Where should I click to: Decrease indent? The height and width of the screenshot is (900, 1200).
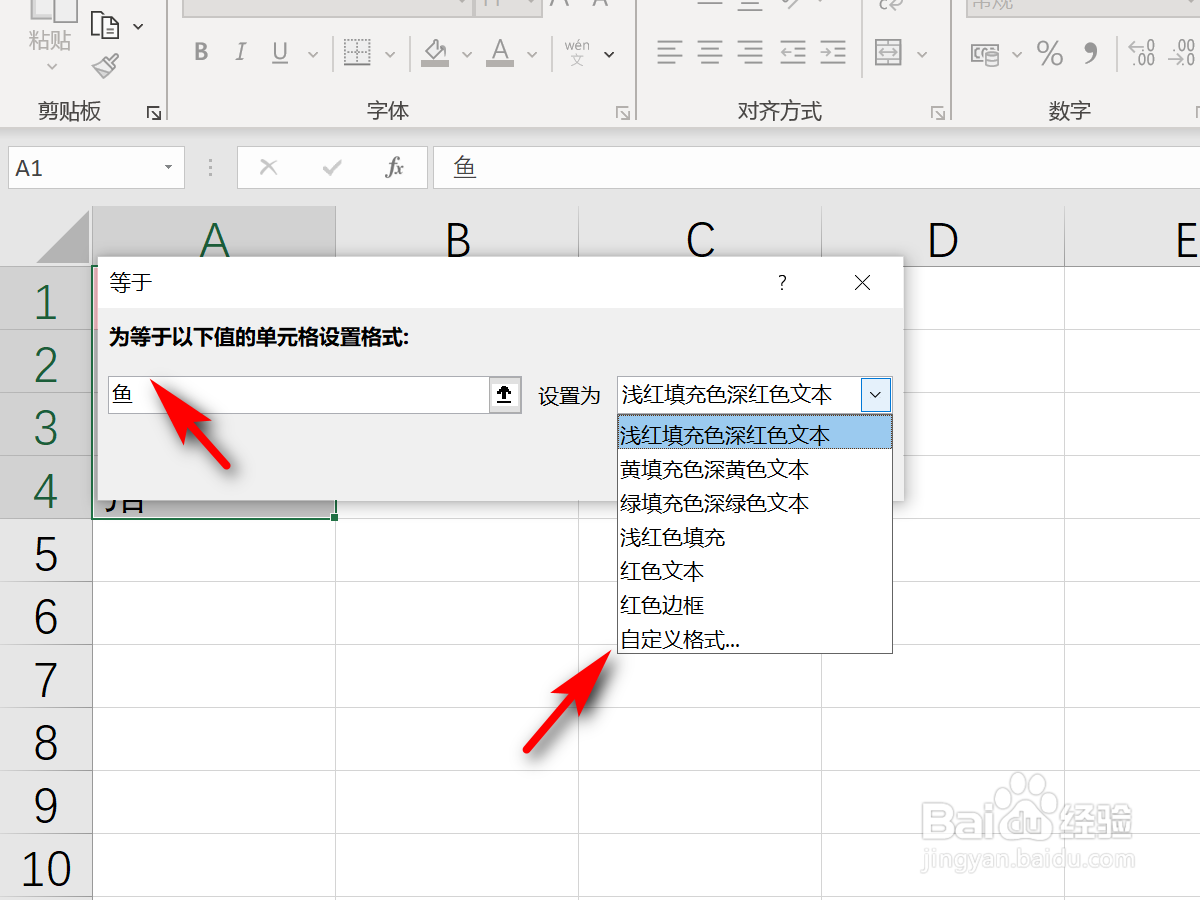pos(793,52)
